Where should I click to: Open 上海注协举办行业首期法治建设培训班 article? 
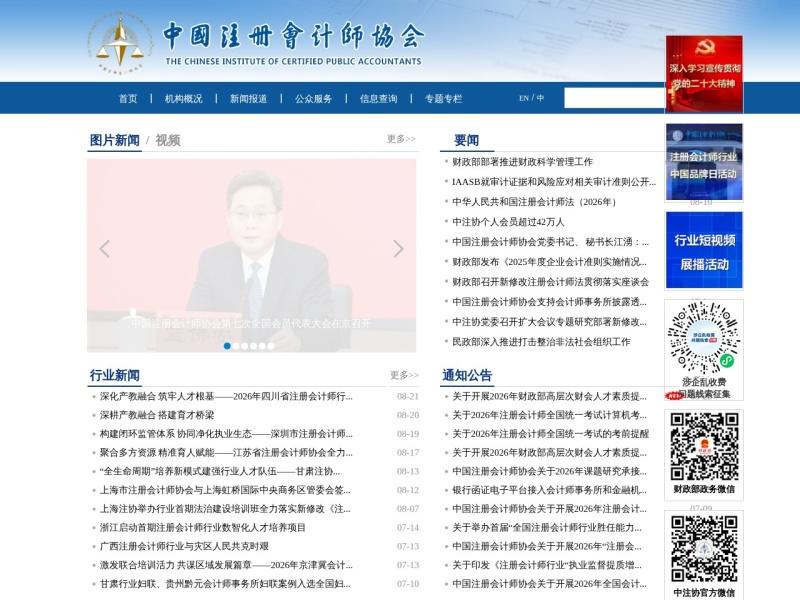point(225,509)
